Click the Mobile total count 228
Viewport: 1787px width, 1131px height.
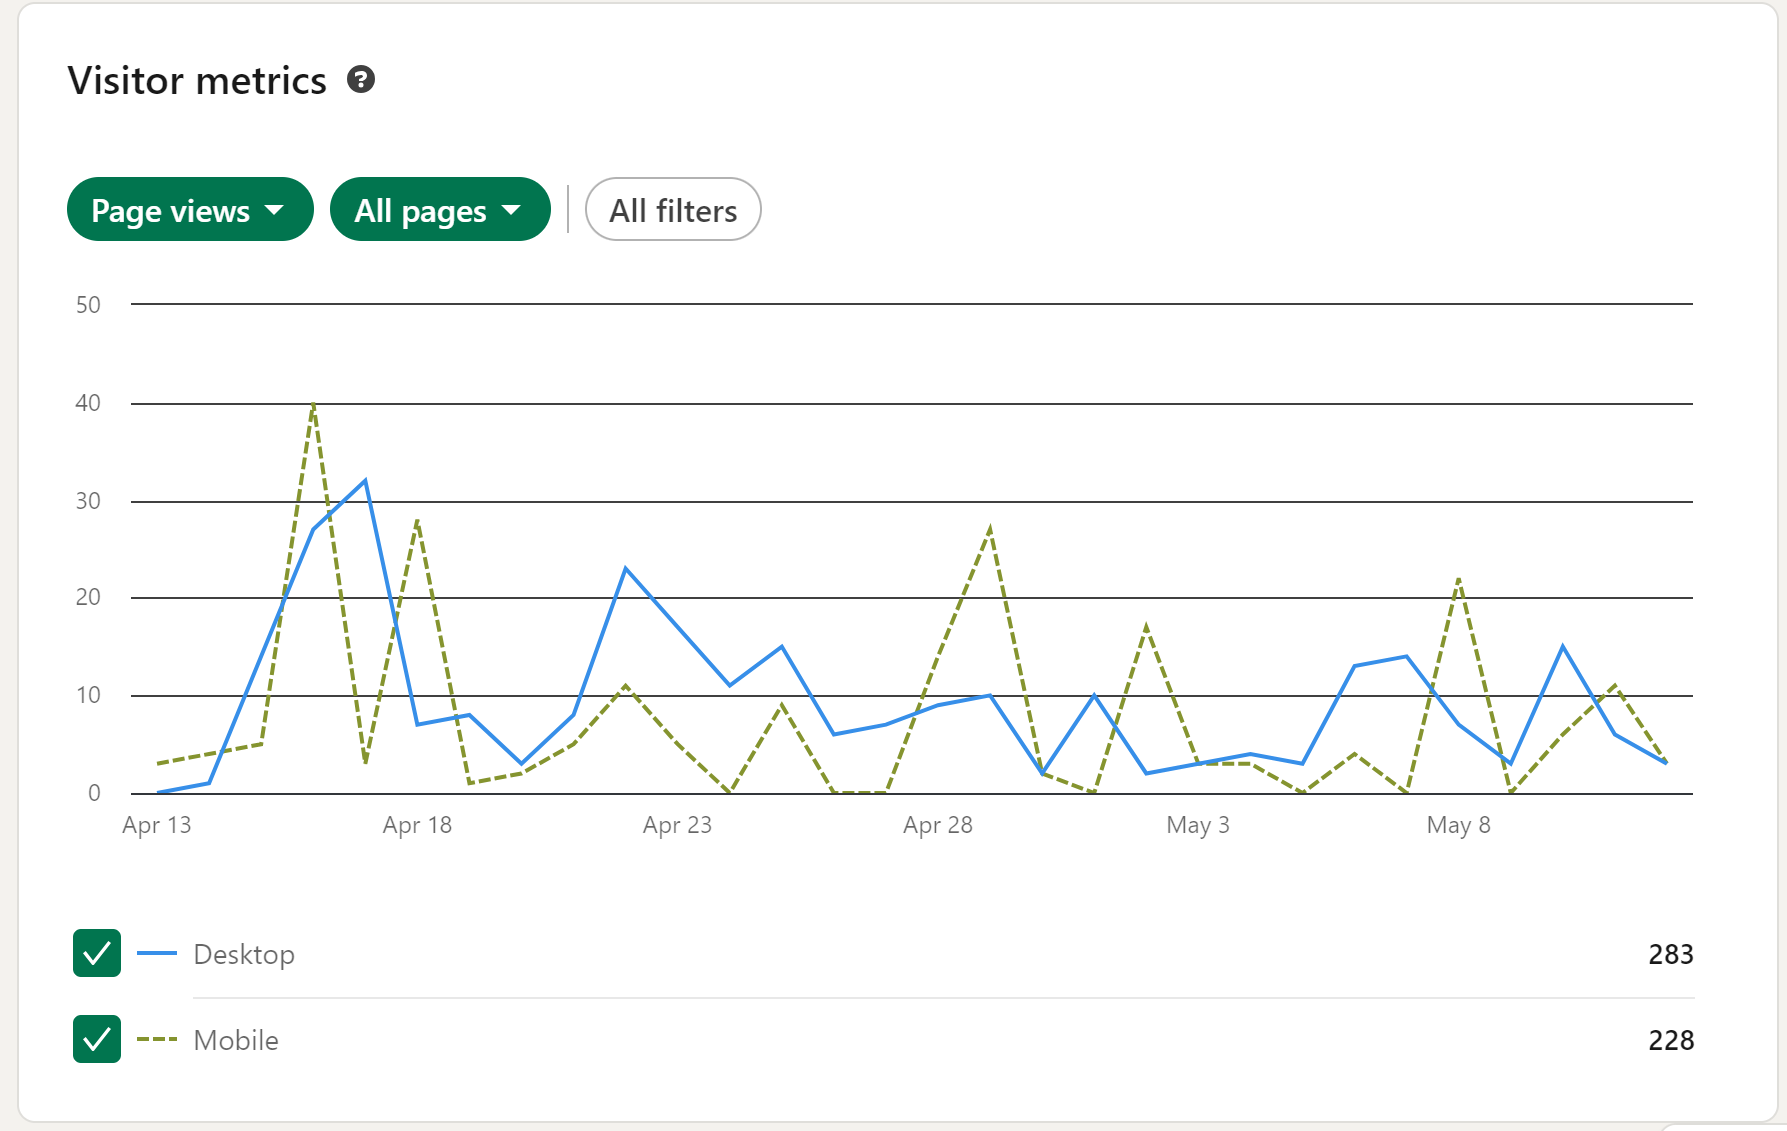click(1670, 1040)
